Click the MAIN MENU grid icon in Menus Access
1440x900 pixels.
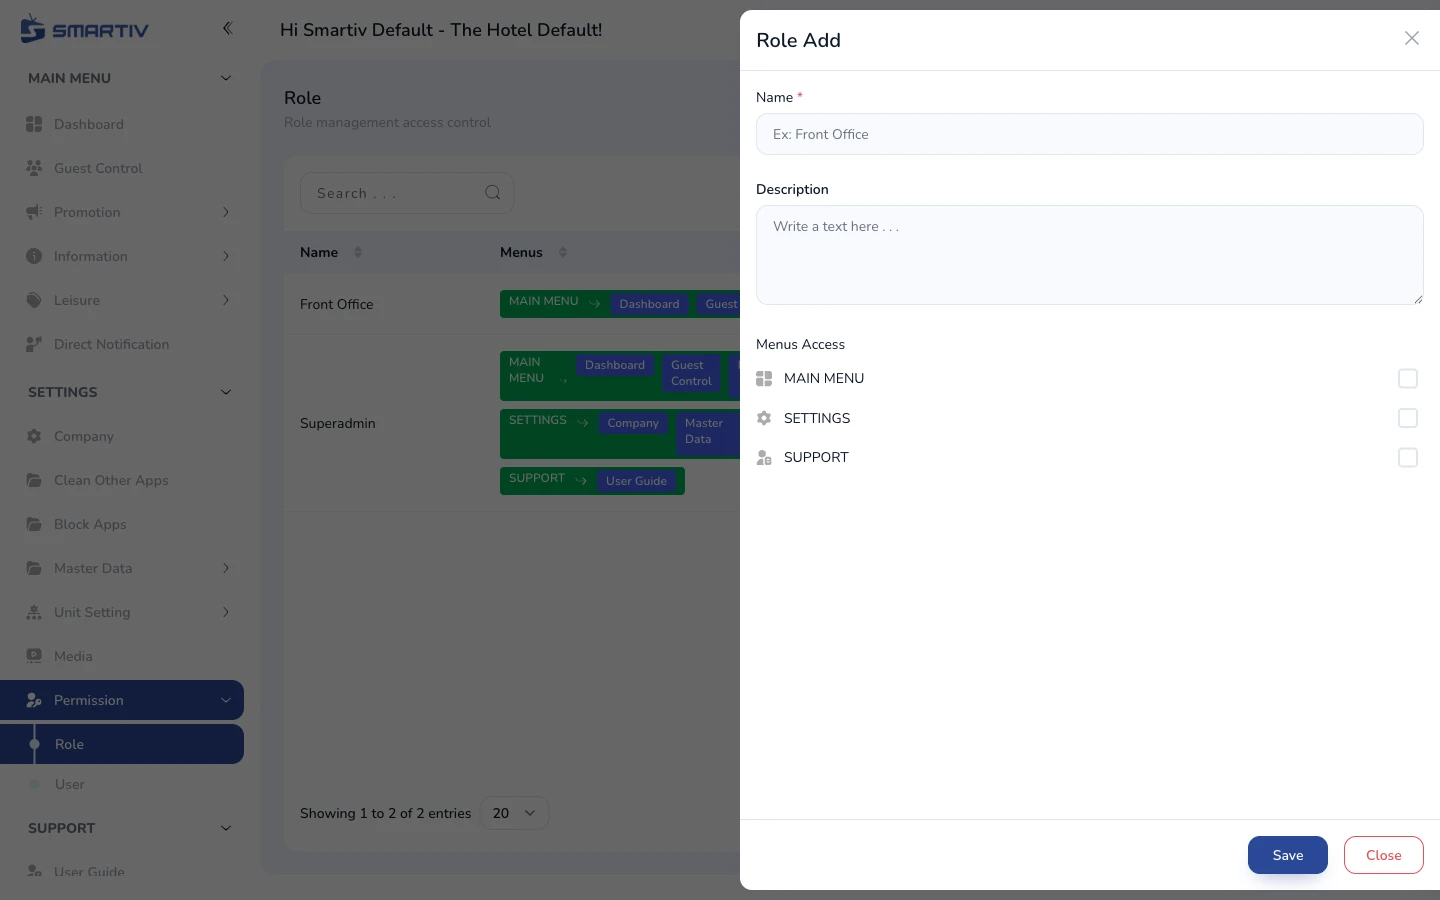coord(764,378)
